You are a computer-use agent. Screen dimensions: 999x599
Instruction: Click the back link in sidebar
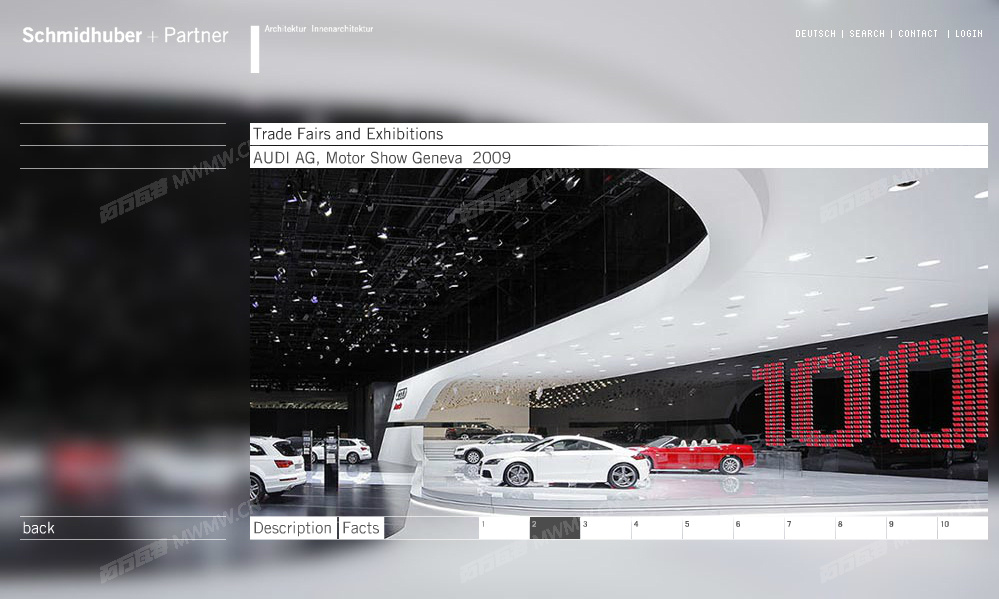39,528
